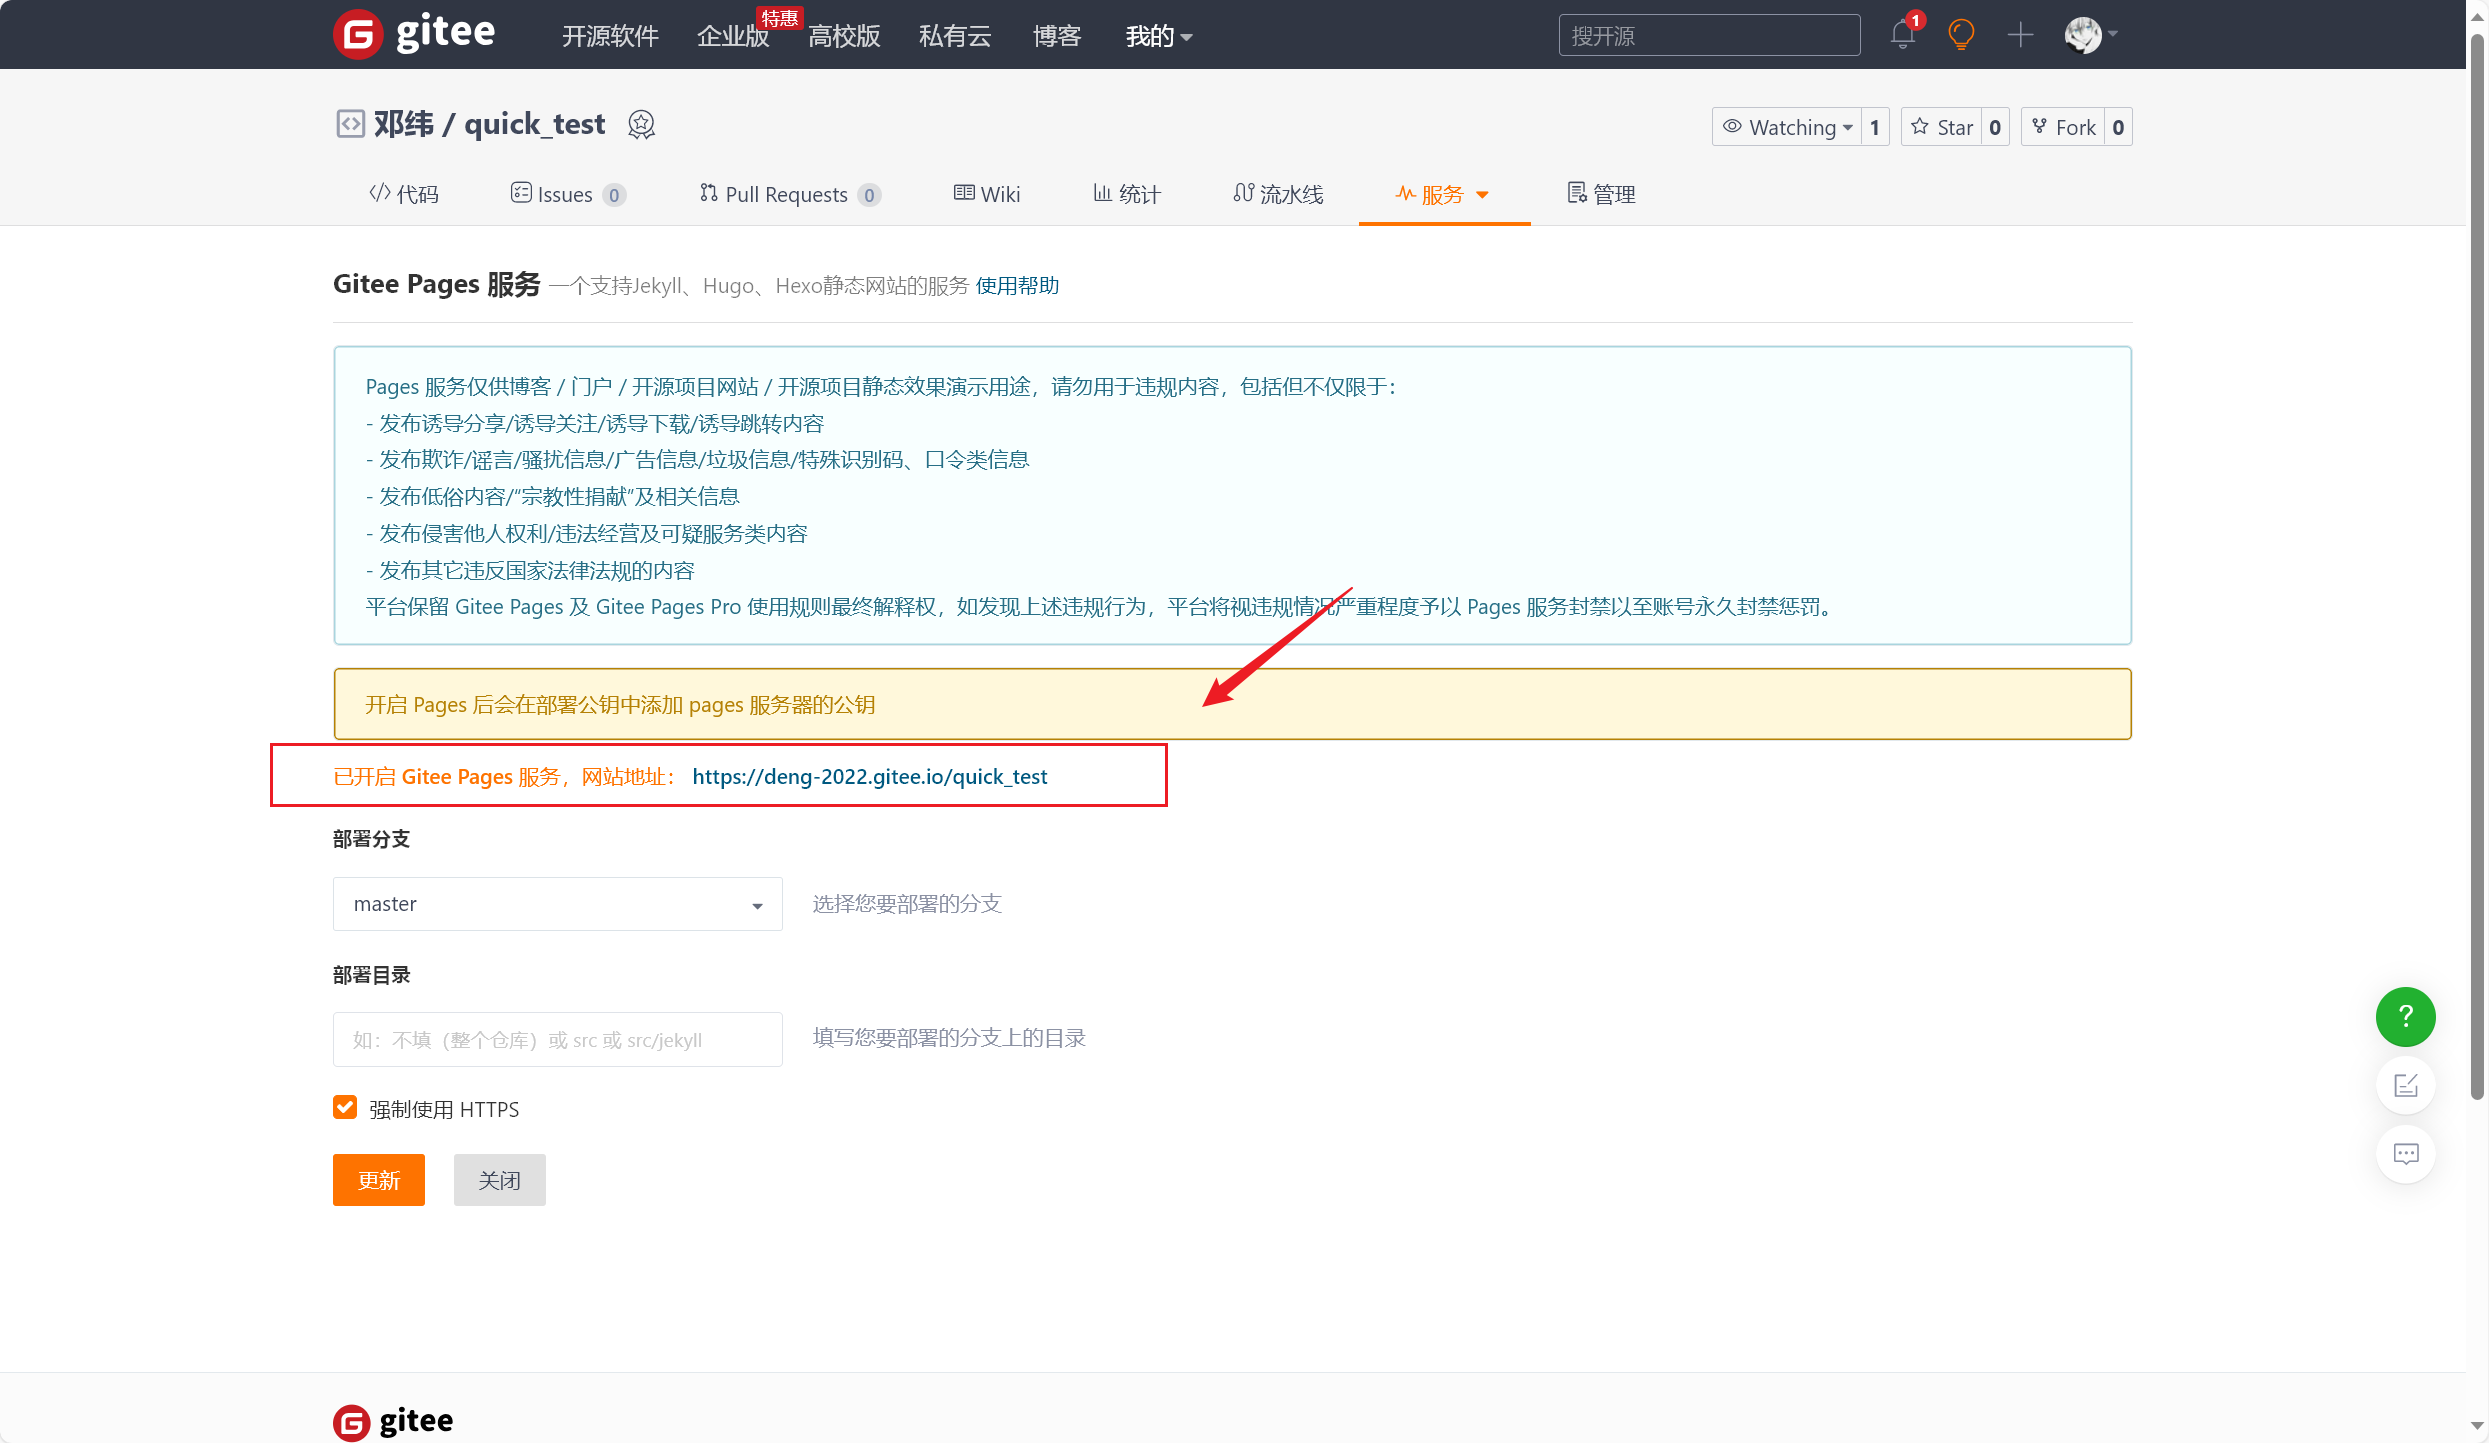Open the notifications bell icon
The height and width of the screenshot is (1443, 2489).
pos(1902,34)
